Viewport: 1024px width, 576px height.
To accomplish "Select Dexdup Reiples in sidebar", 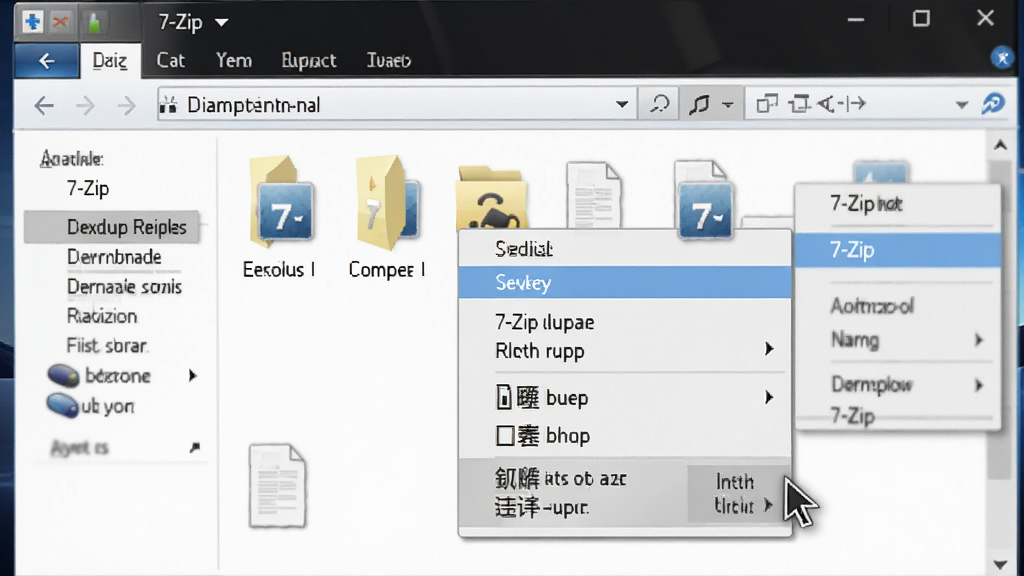I will click(112, 227).
